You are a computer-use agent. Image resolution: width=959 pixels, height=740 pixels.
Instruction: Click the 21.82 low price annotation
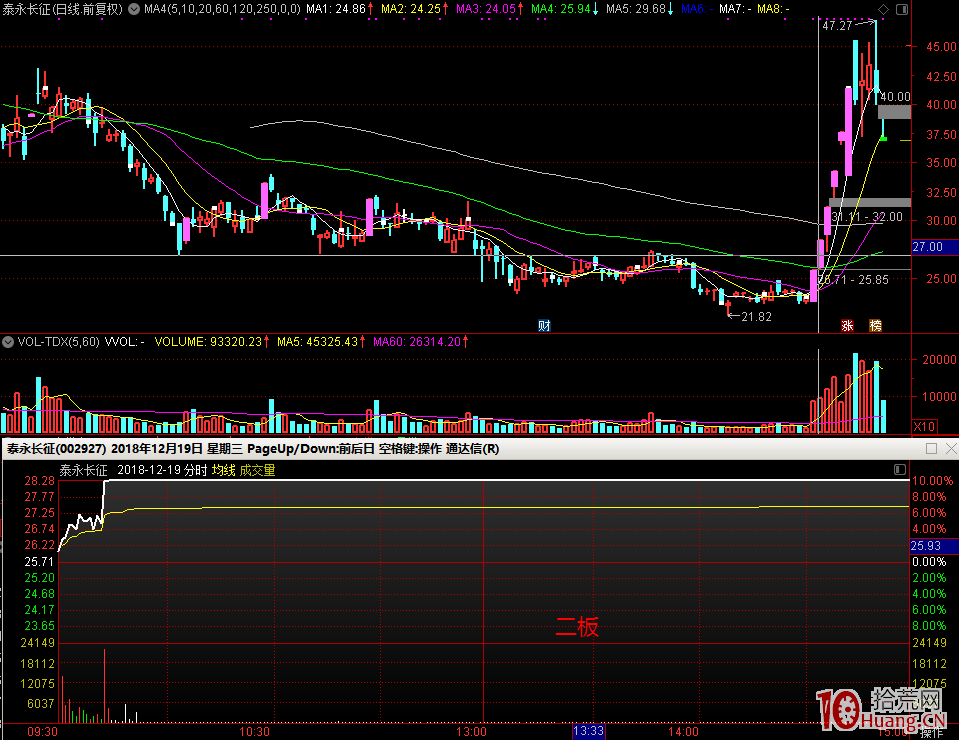pos(756,316)
